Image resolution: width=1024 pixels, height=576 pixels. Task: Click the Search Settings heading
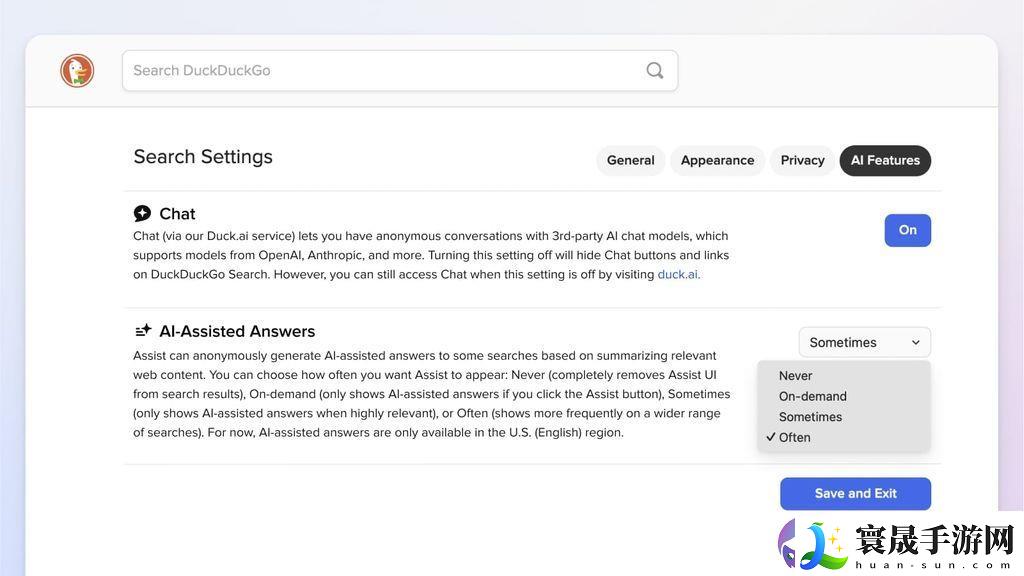tap(203, 156)
